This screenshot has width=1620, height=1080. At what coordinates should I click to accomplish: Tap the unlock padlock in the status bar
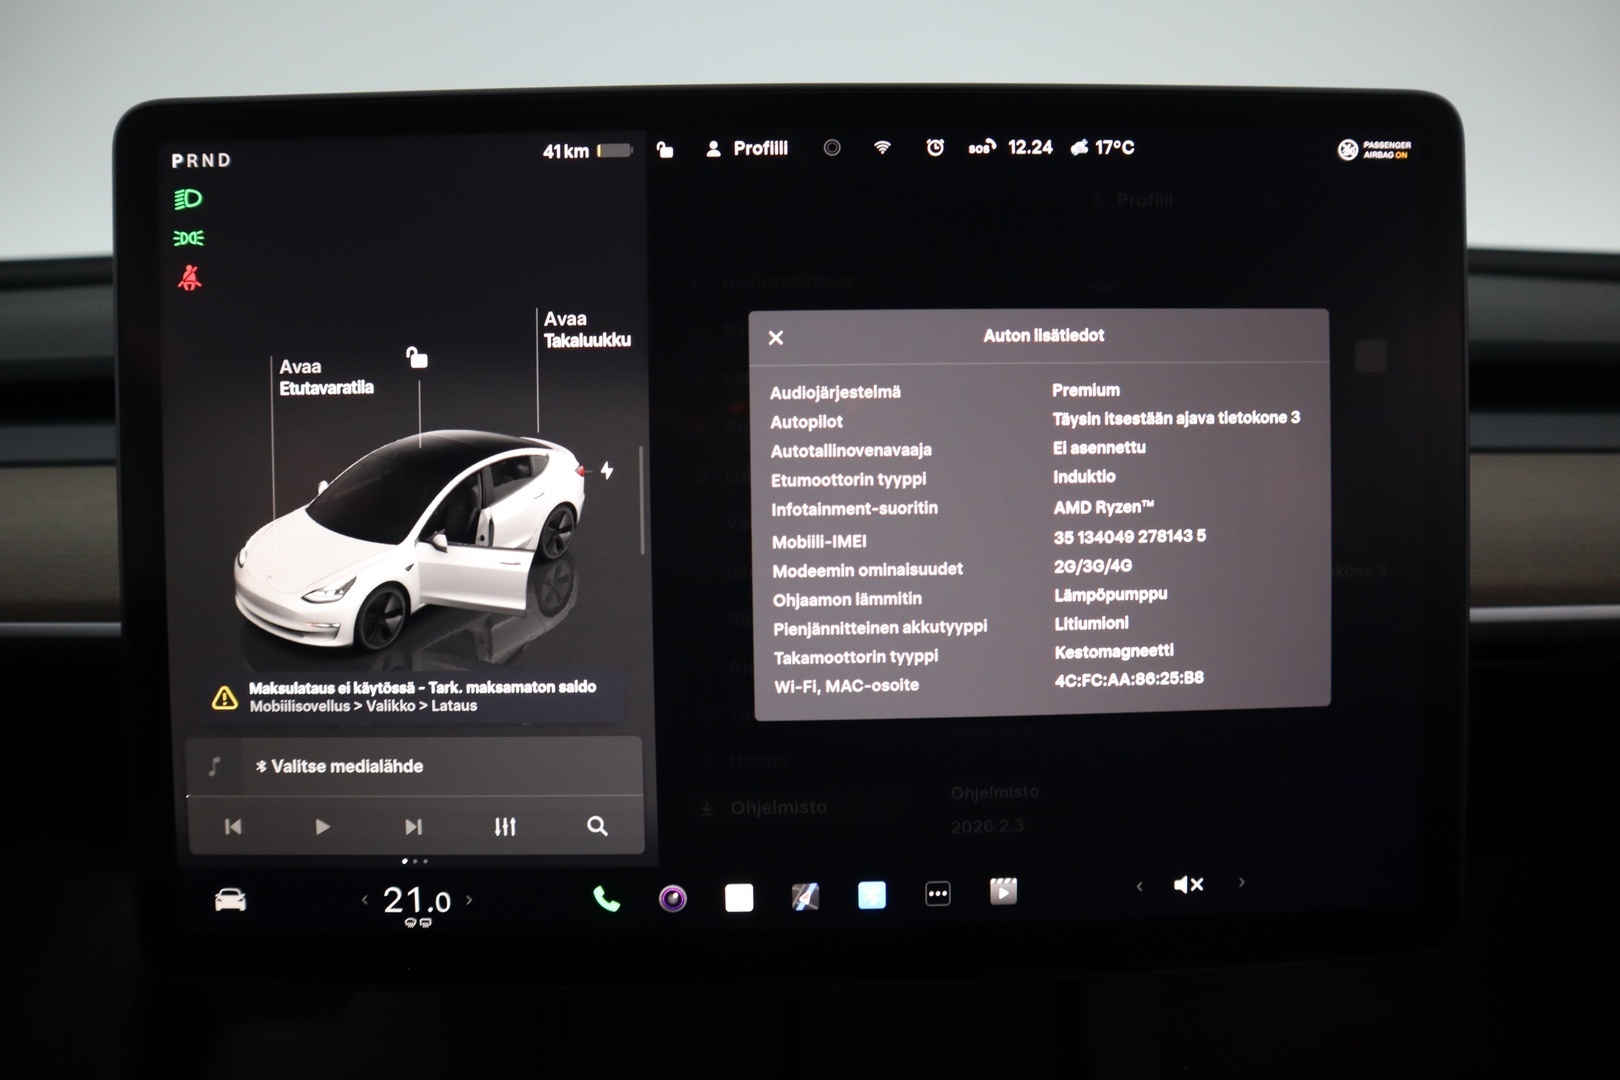pos(663,148)
